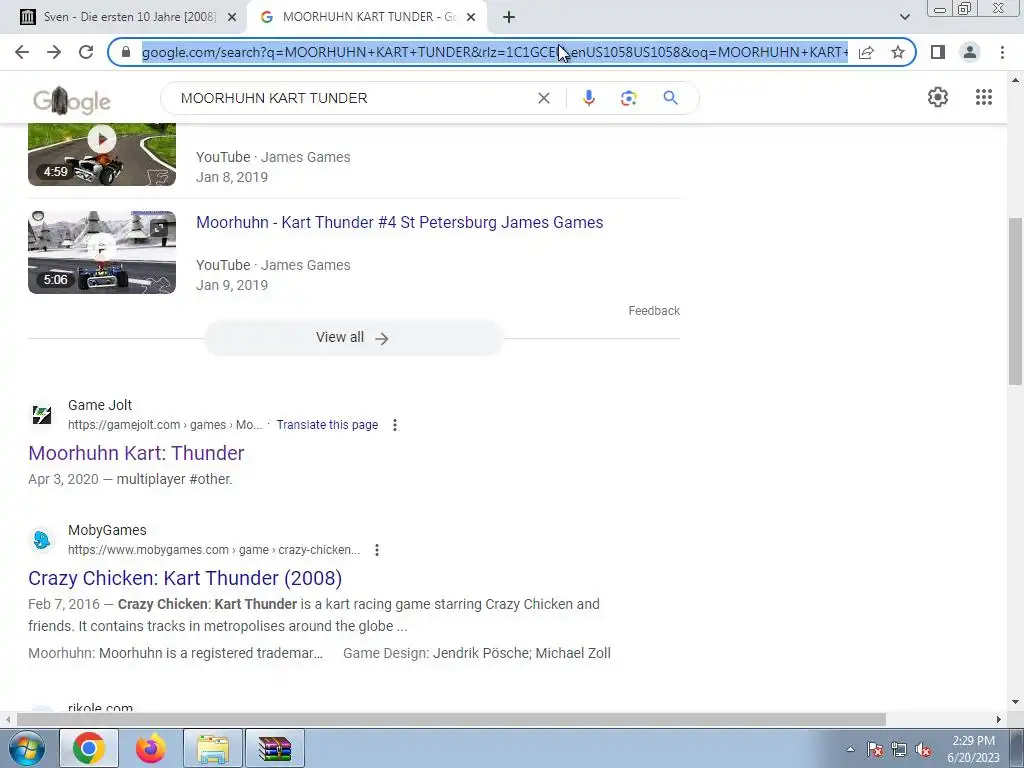Viewport: 1024px width, 768px height.
Task: Clear the Google search box
Action: click(x=543, y=98)
